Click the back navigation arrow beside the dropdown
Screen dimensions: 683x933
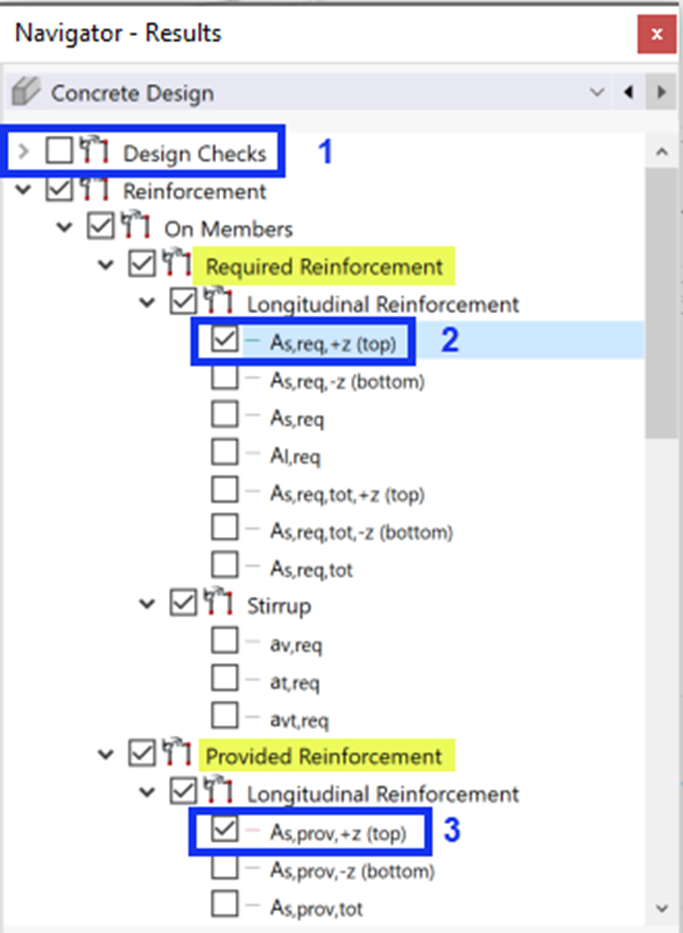(x=628, y=92)
